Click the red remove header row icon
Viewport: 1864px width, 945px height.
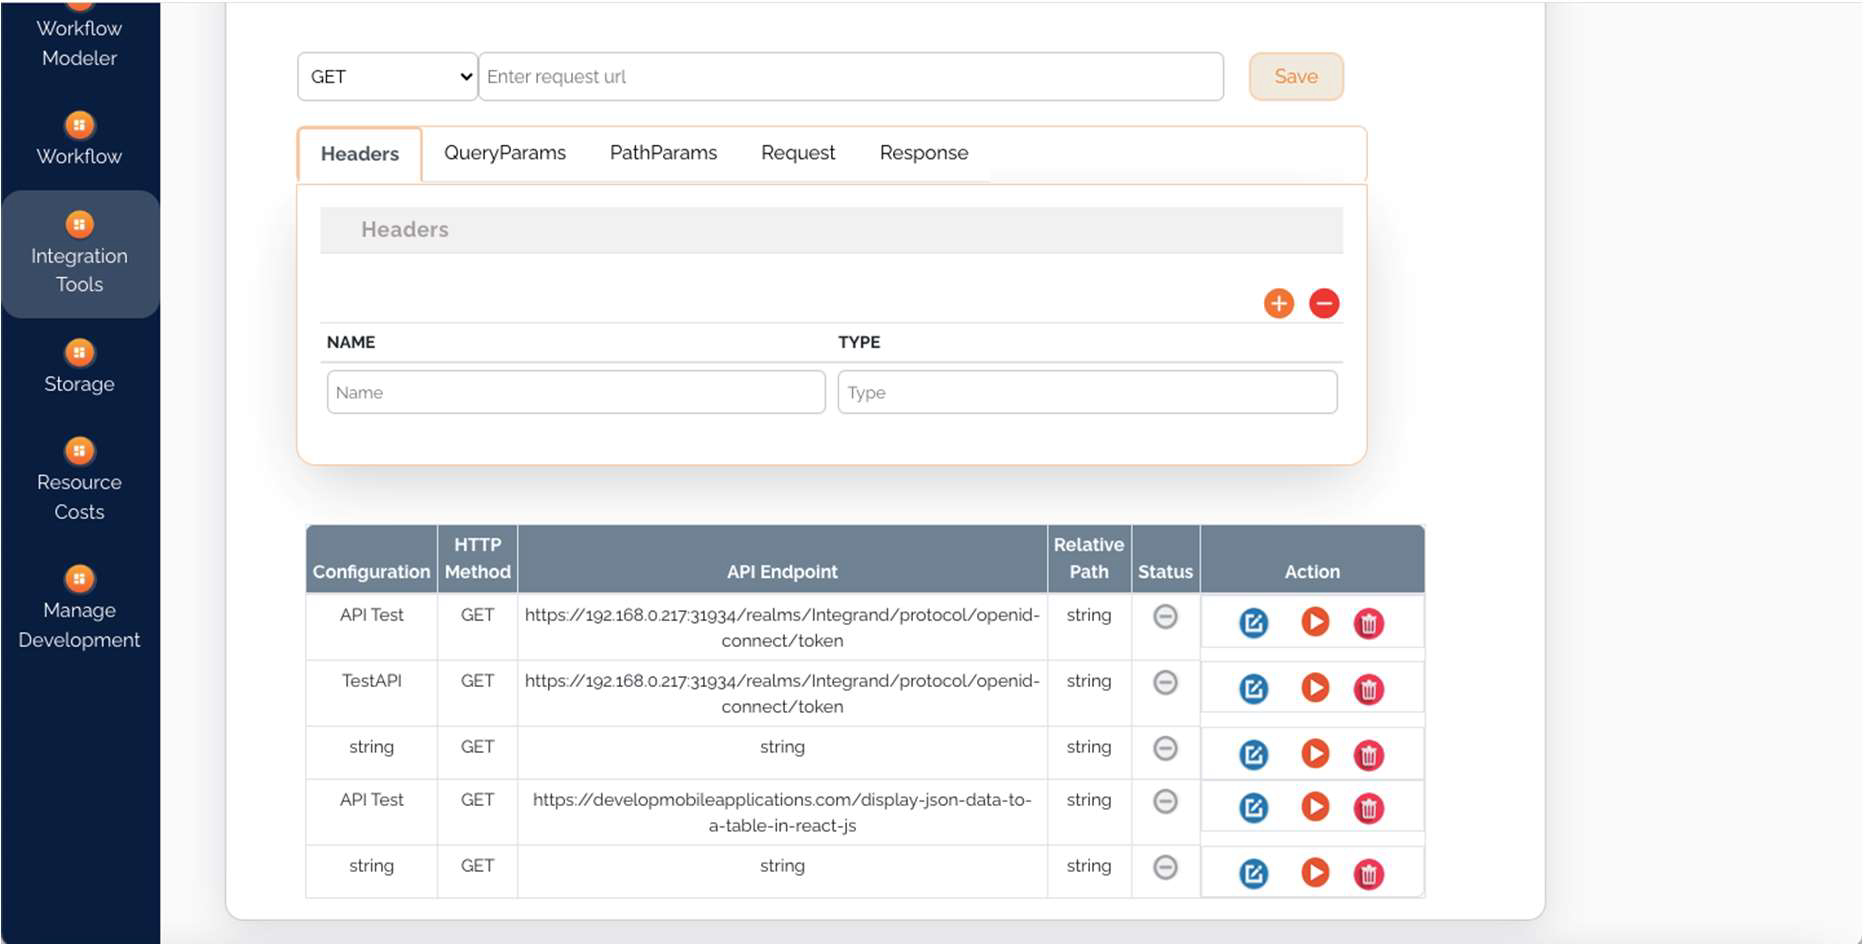click(x=1323, y=303)
